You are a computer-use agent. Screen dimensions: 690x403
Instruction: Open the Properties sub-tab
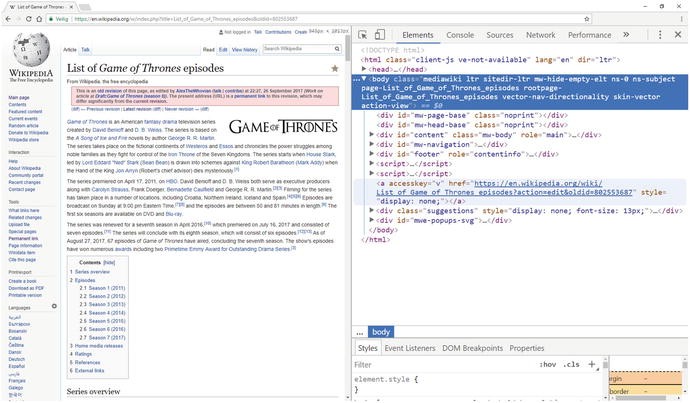(527, 348)
